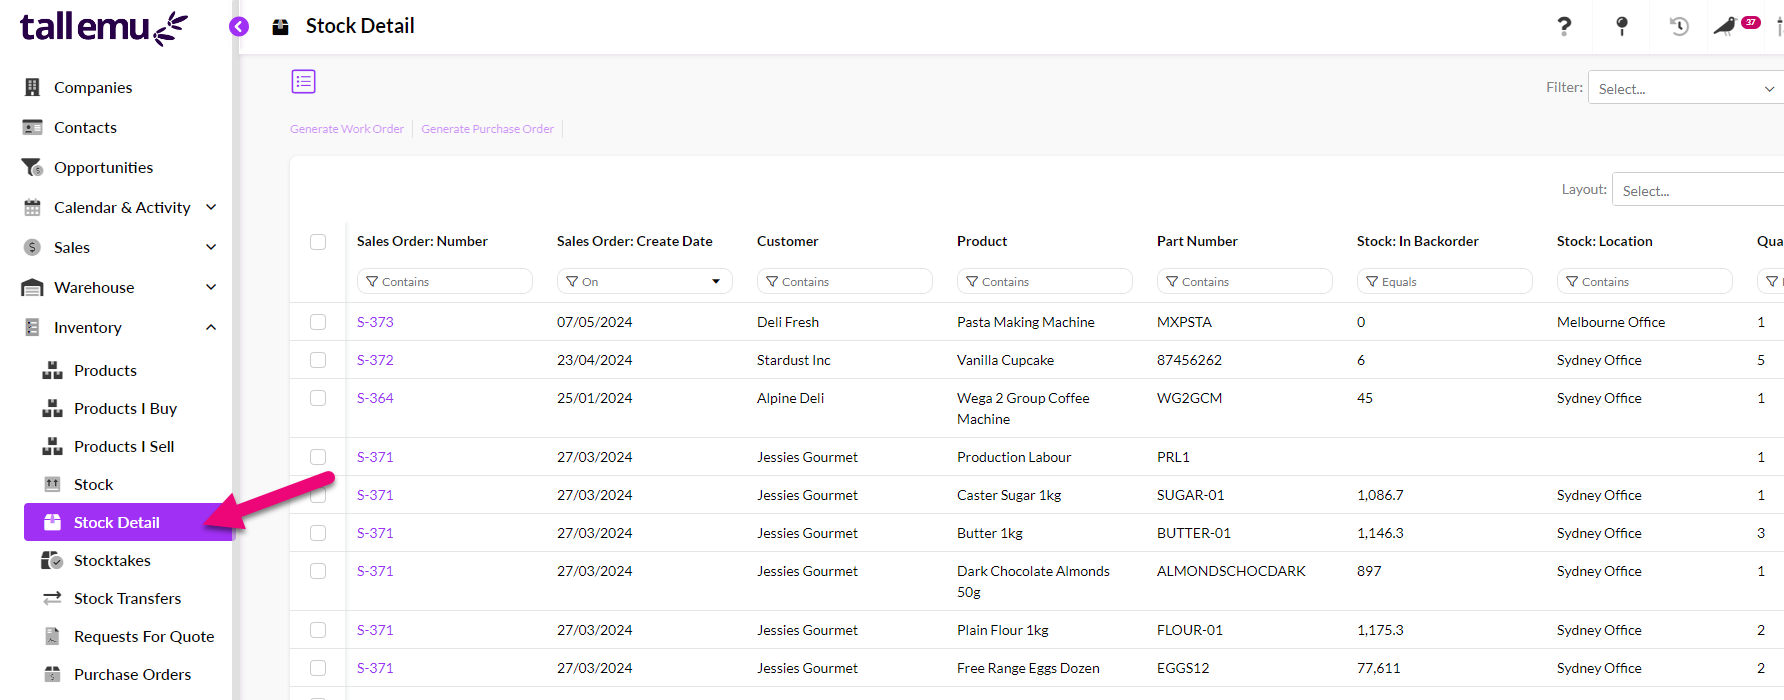Click the Contacts card icon
The width and height of the screenshot is (1784, 700).
[32, 127]
